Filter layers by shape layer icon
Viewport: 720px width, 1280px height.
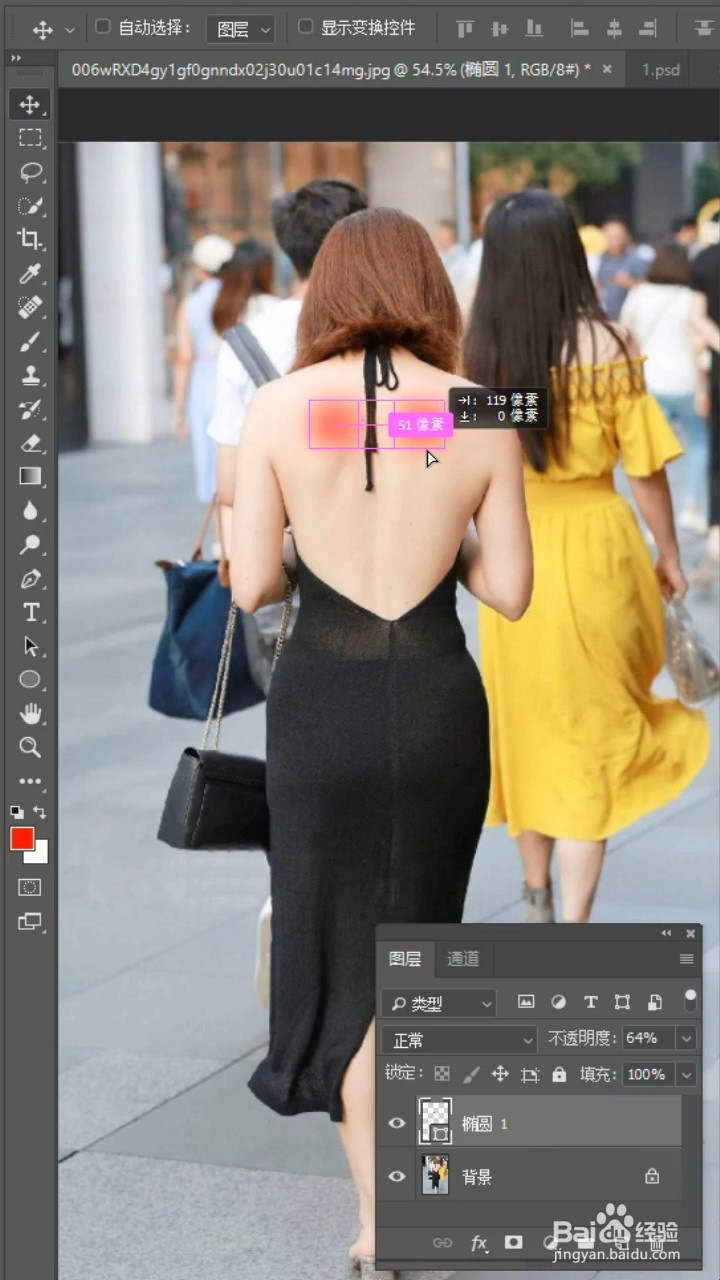pyautogui.click(x=622, y=1002)
